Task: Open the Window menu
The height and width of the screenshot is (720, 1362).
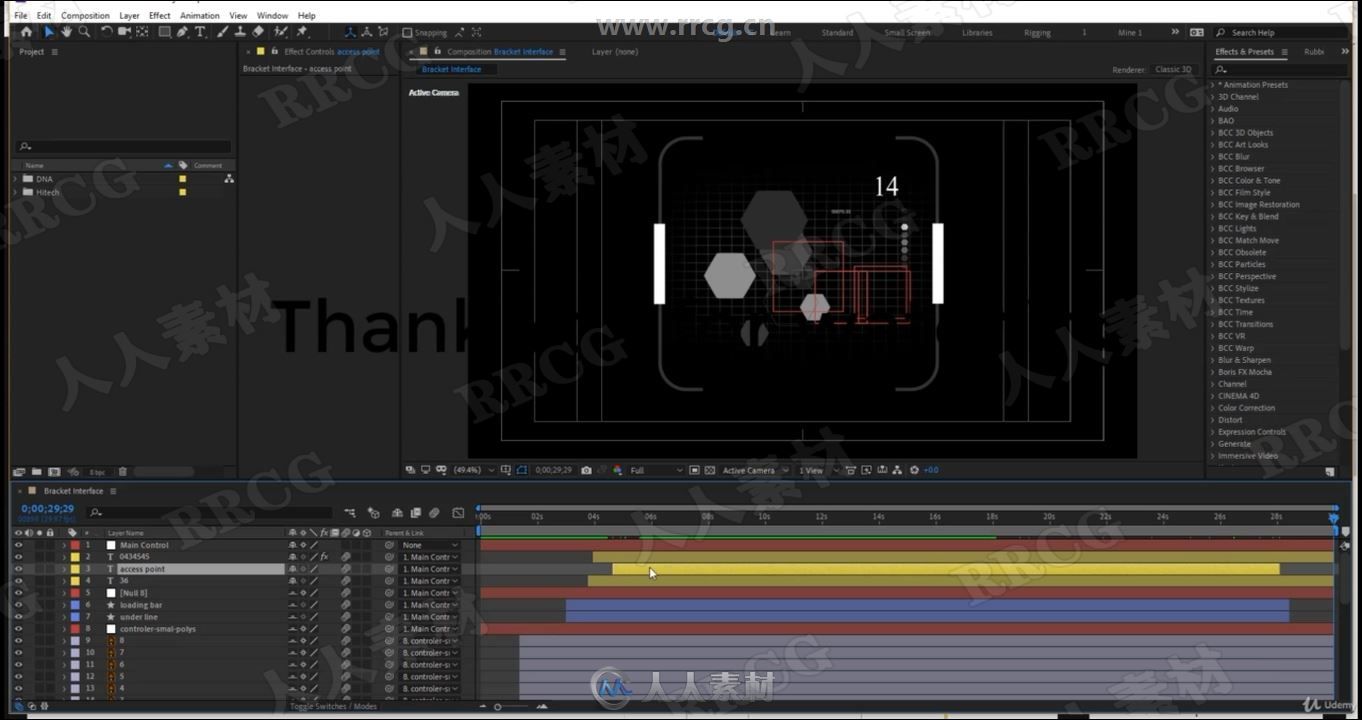Action: [x=272, y=16]
